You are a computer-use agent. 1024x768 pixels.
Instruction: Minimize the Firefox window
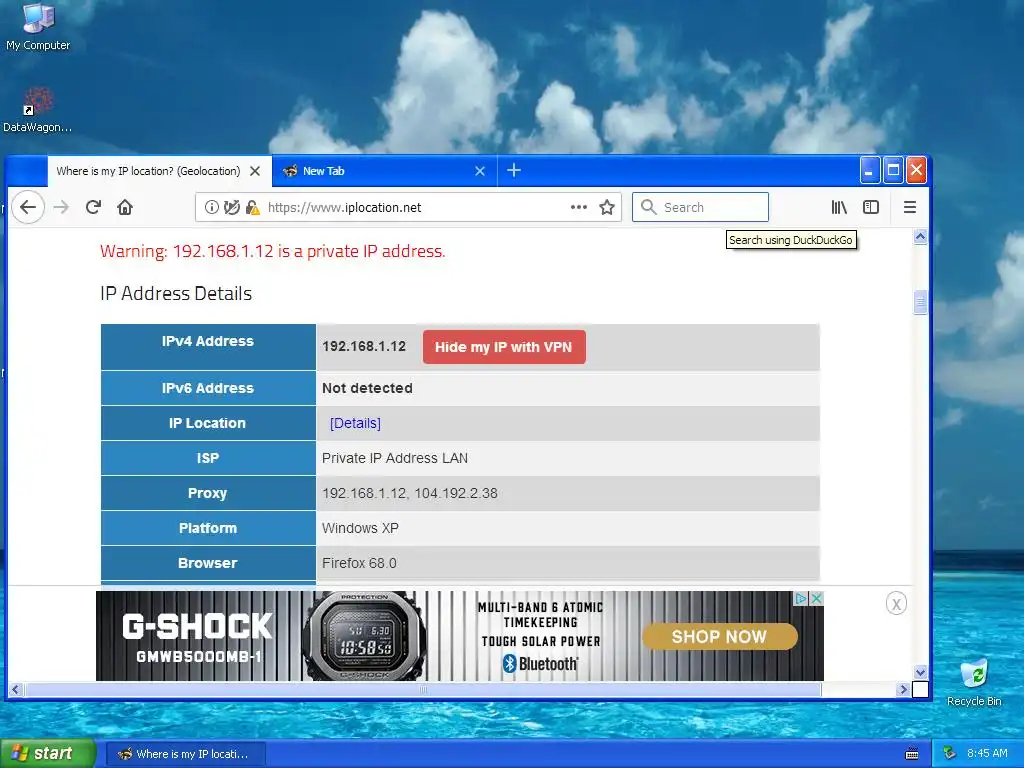point(869,170)
